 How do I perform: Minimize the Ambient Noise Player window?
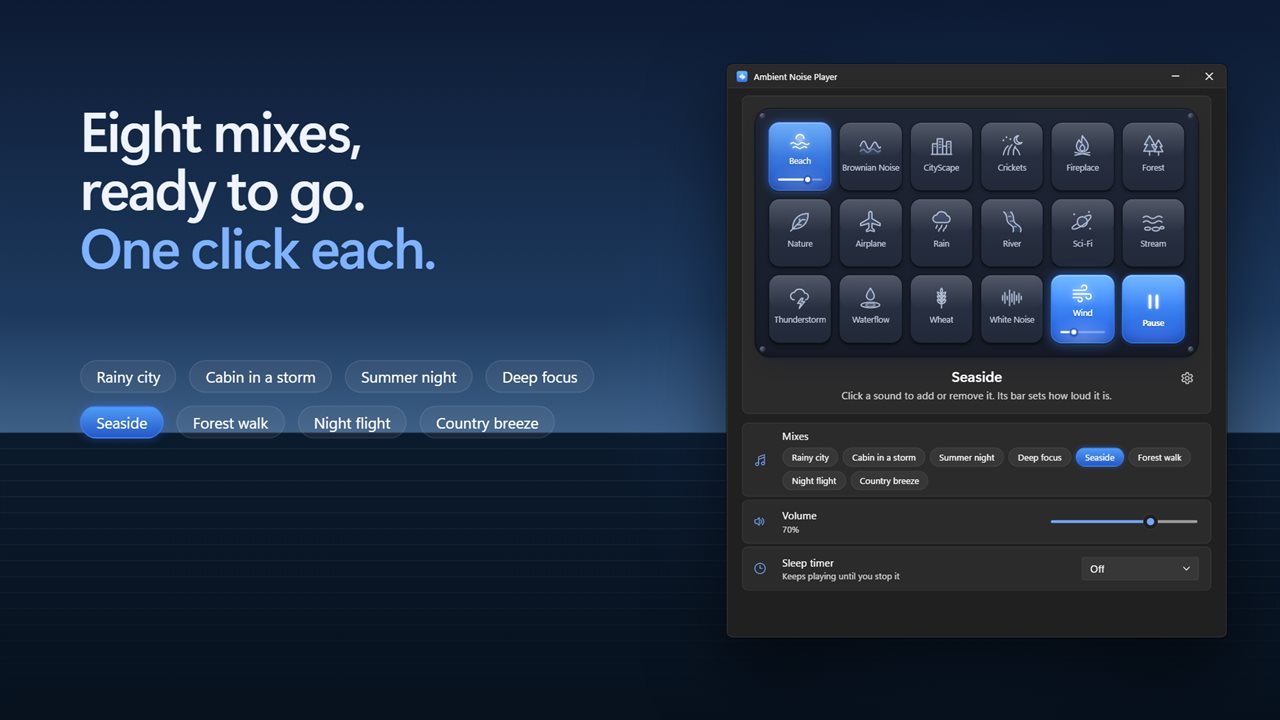[x=1175, y=76]
